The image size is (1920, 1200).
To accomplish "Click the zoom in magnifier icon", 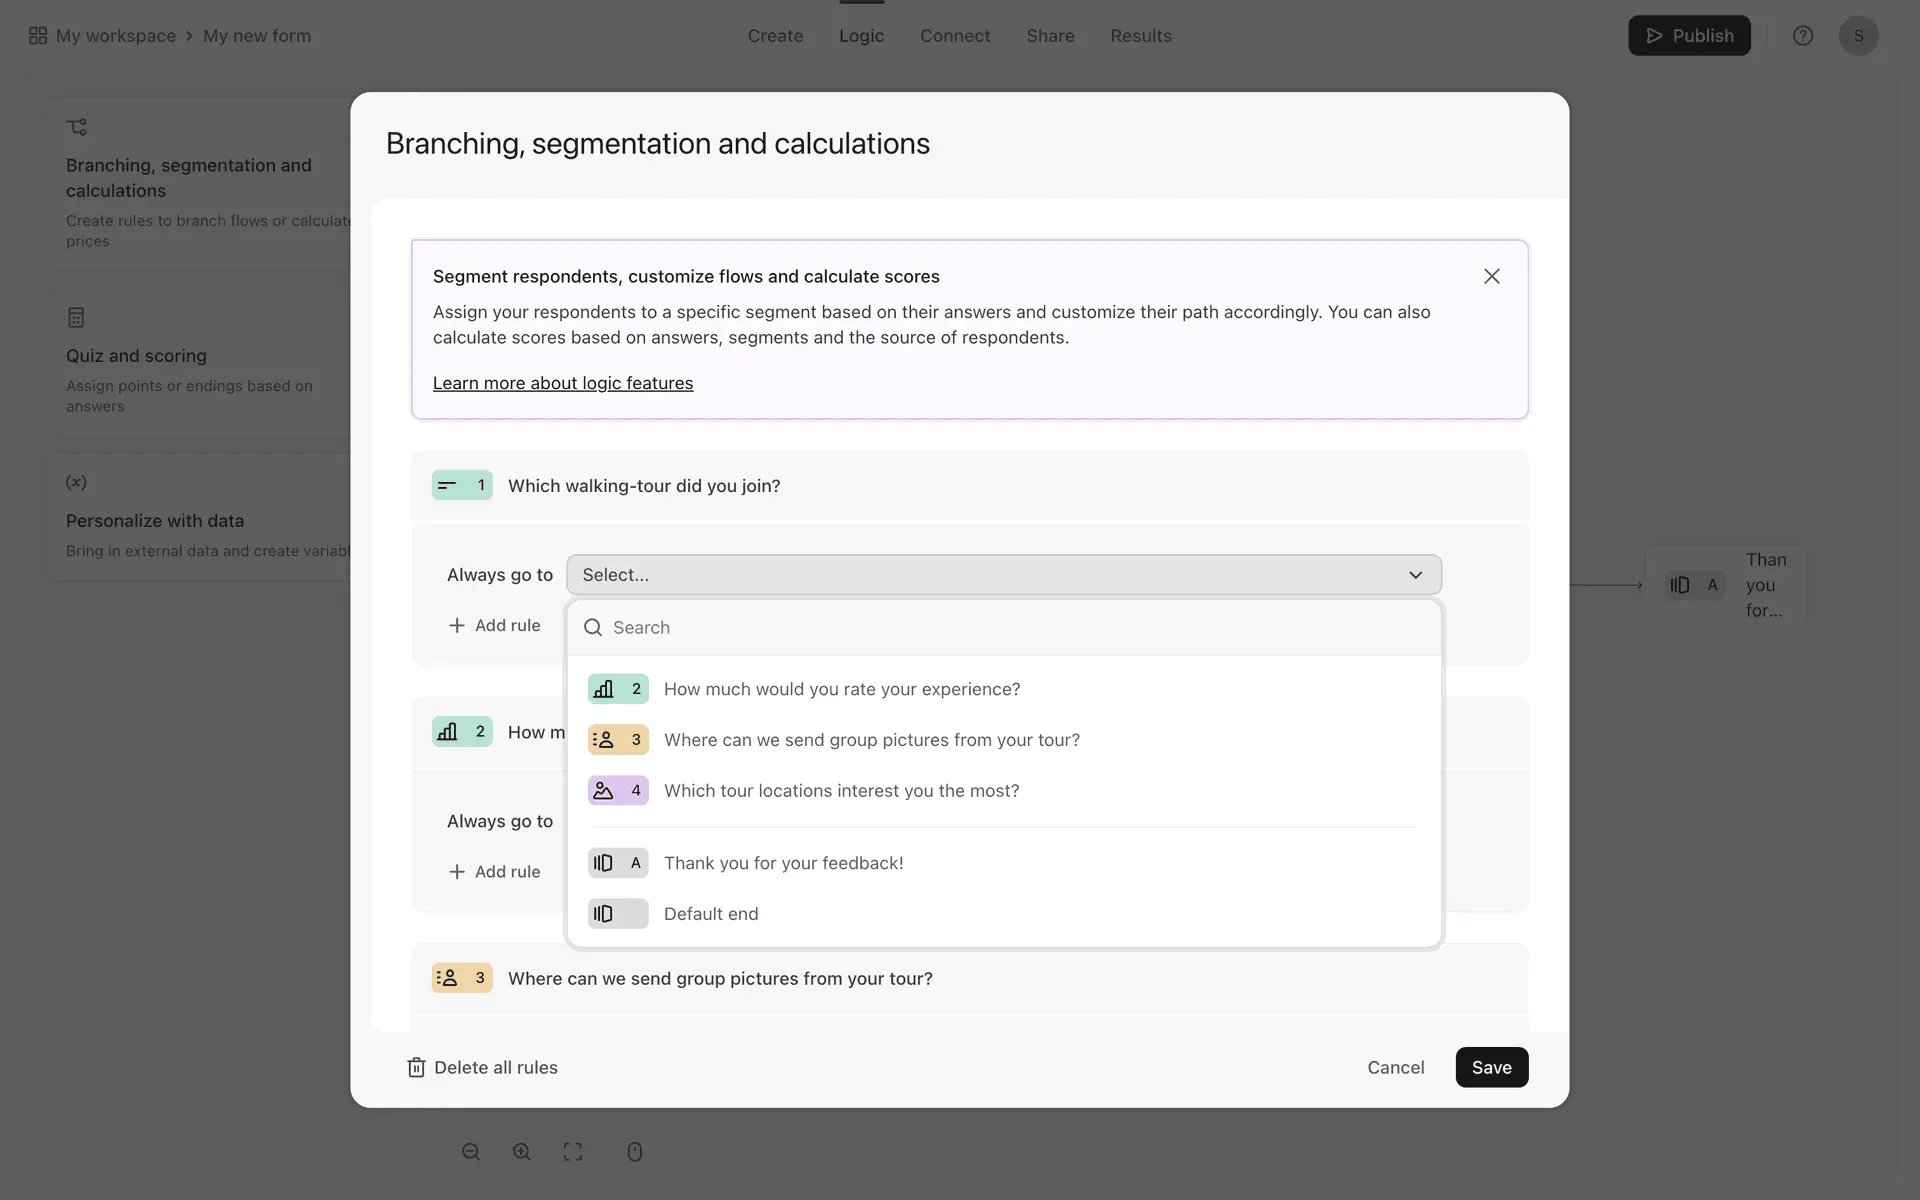I will (522, 1152).
